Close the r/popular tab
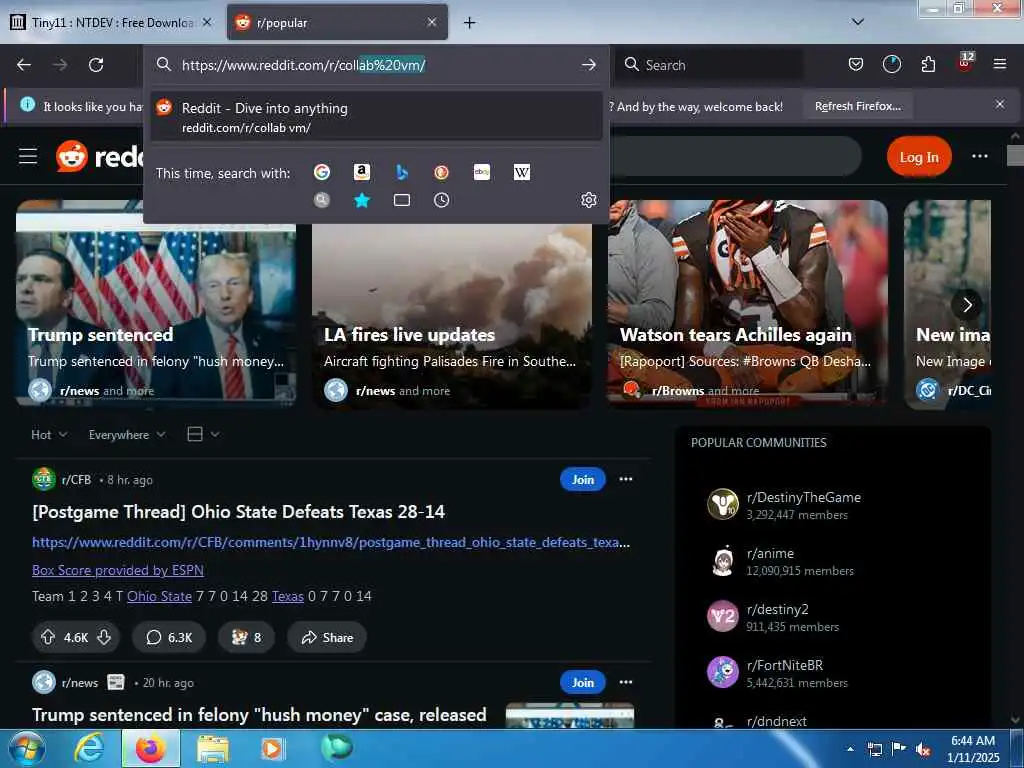The width and height of the screenshot is (1024, 768). point(432,22)
